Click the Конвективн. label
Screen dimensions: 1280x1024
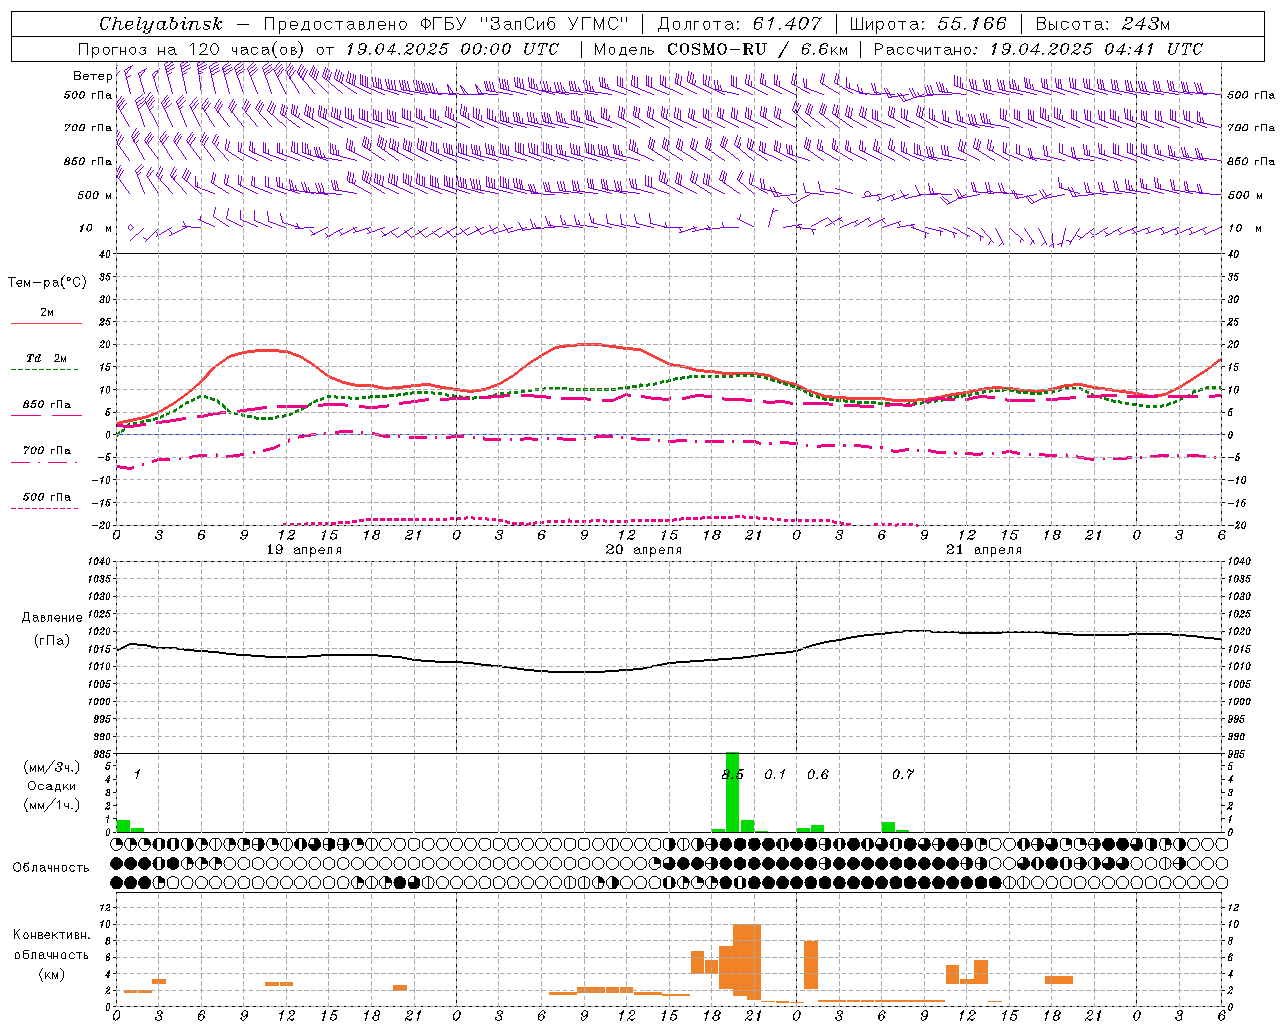[x=52, y=935]
